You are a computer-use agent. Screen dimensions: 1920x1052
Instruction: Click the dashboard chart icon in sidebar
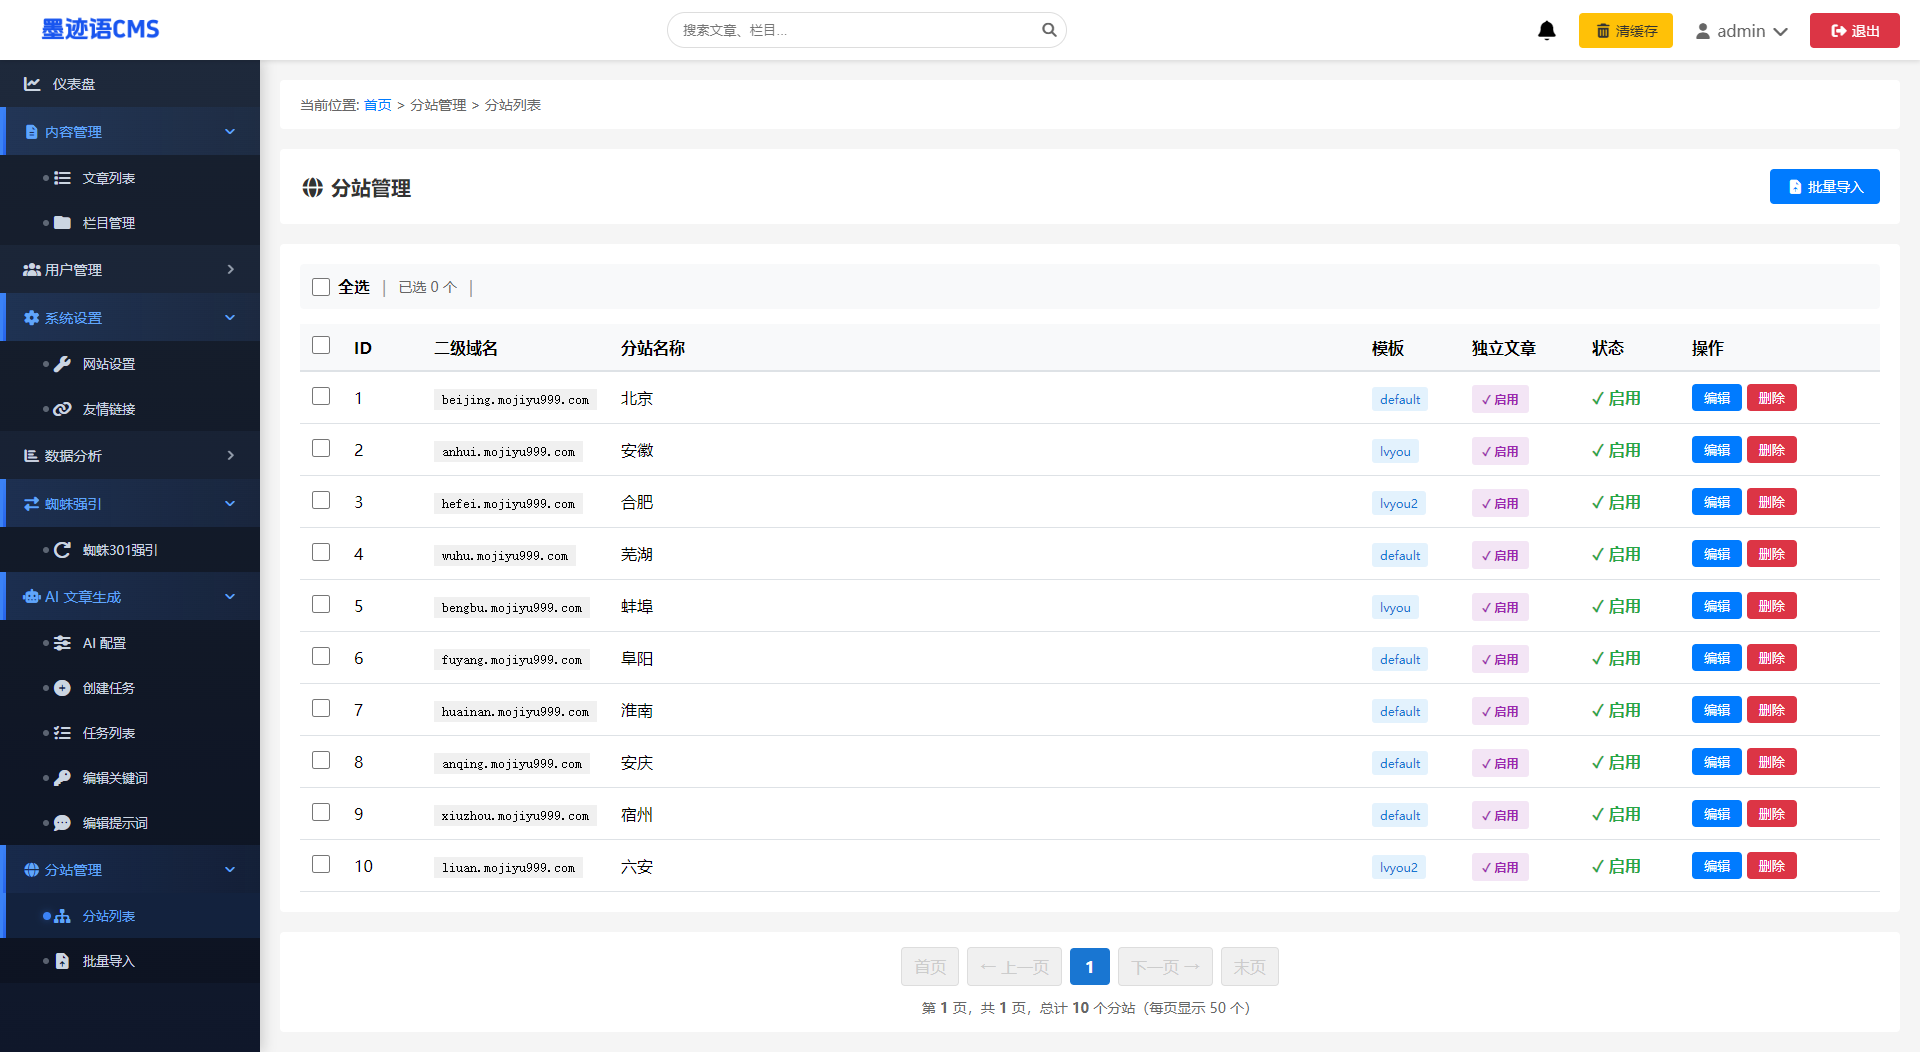[32, 84]
